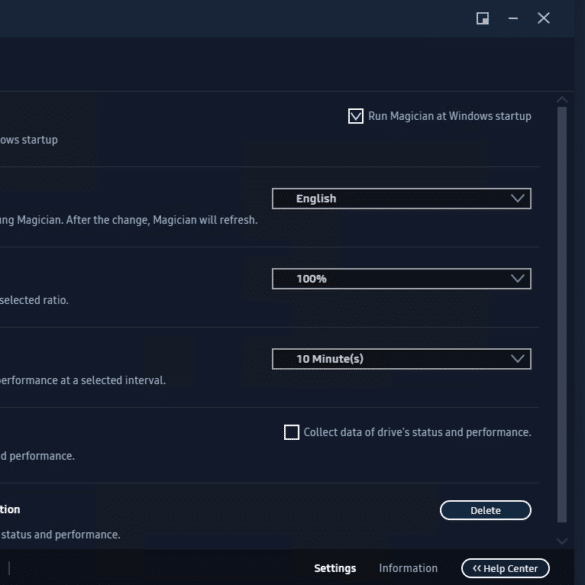Image resolution: width=585 pixels, height=585 pixels.
Task: Switch to the Information tab
Action: pyautogui.click(x=408, y=568)
